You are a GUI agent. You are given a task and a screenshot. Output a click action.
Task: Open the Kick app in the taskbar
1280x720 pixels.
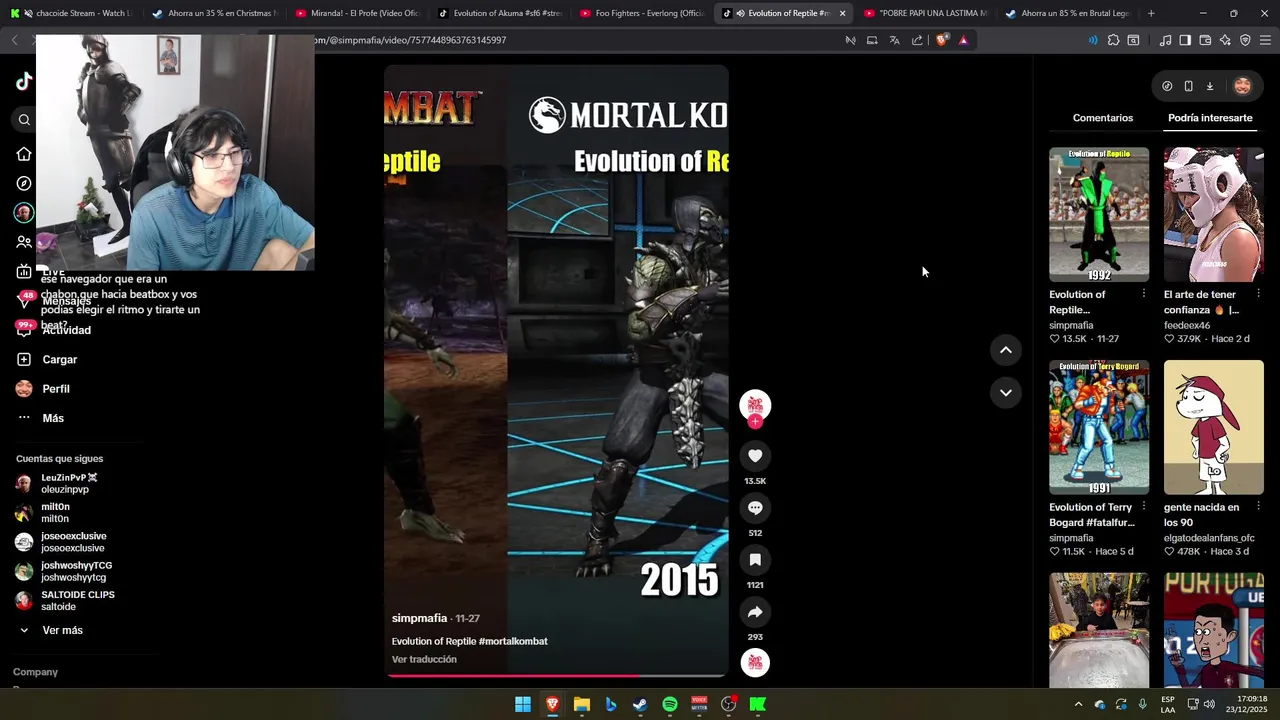(758, 705)
